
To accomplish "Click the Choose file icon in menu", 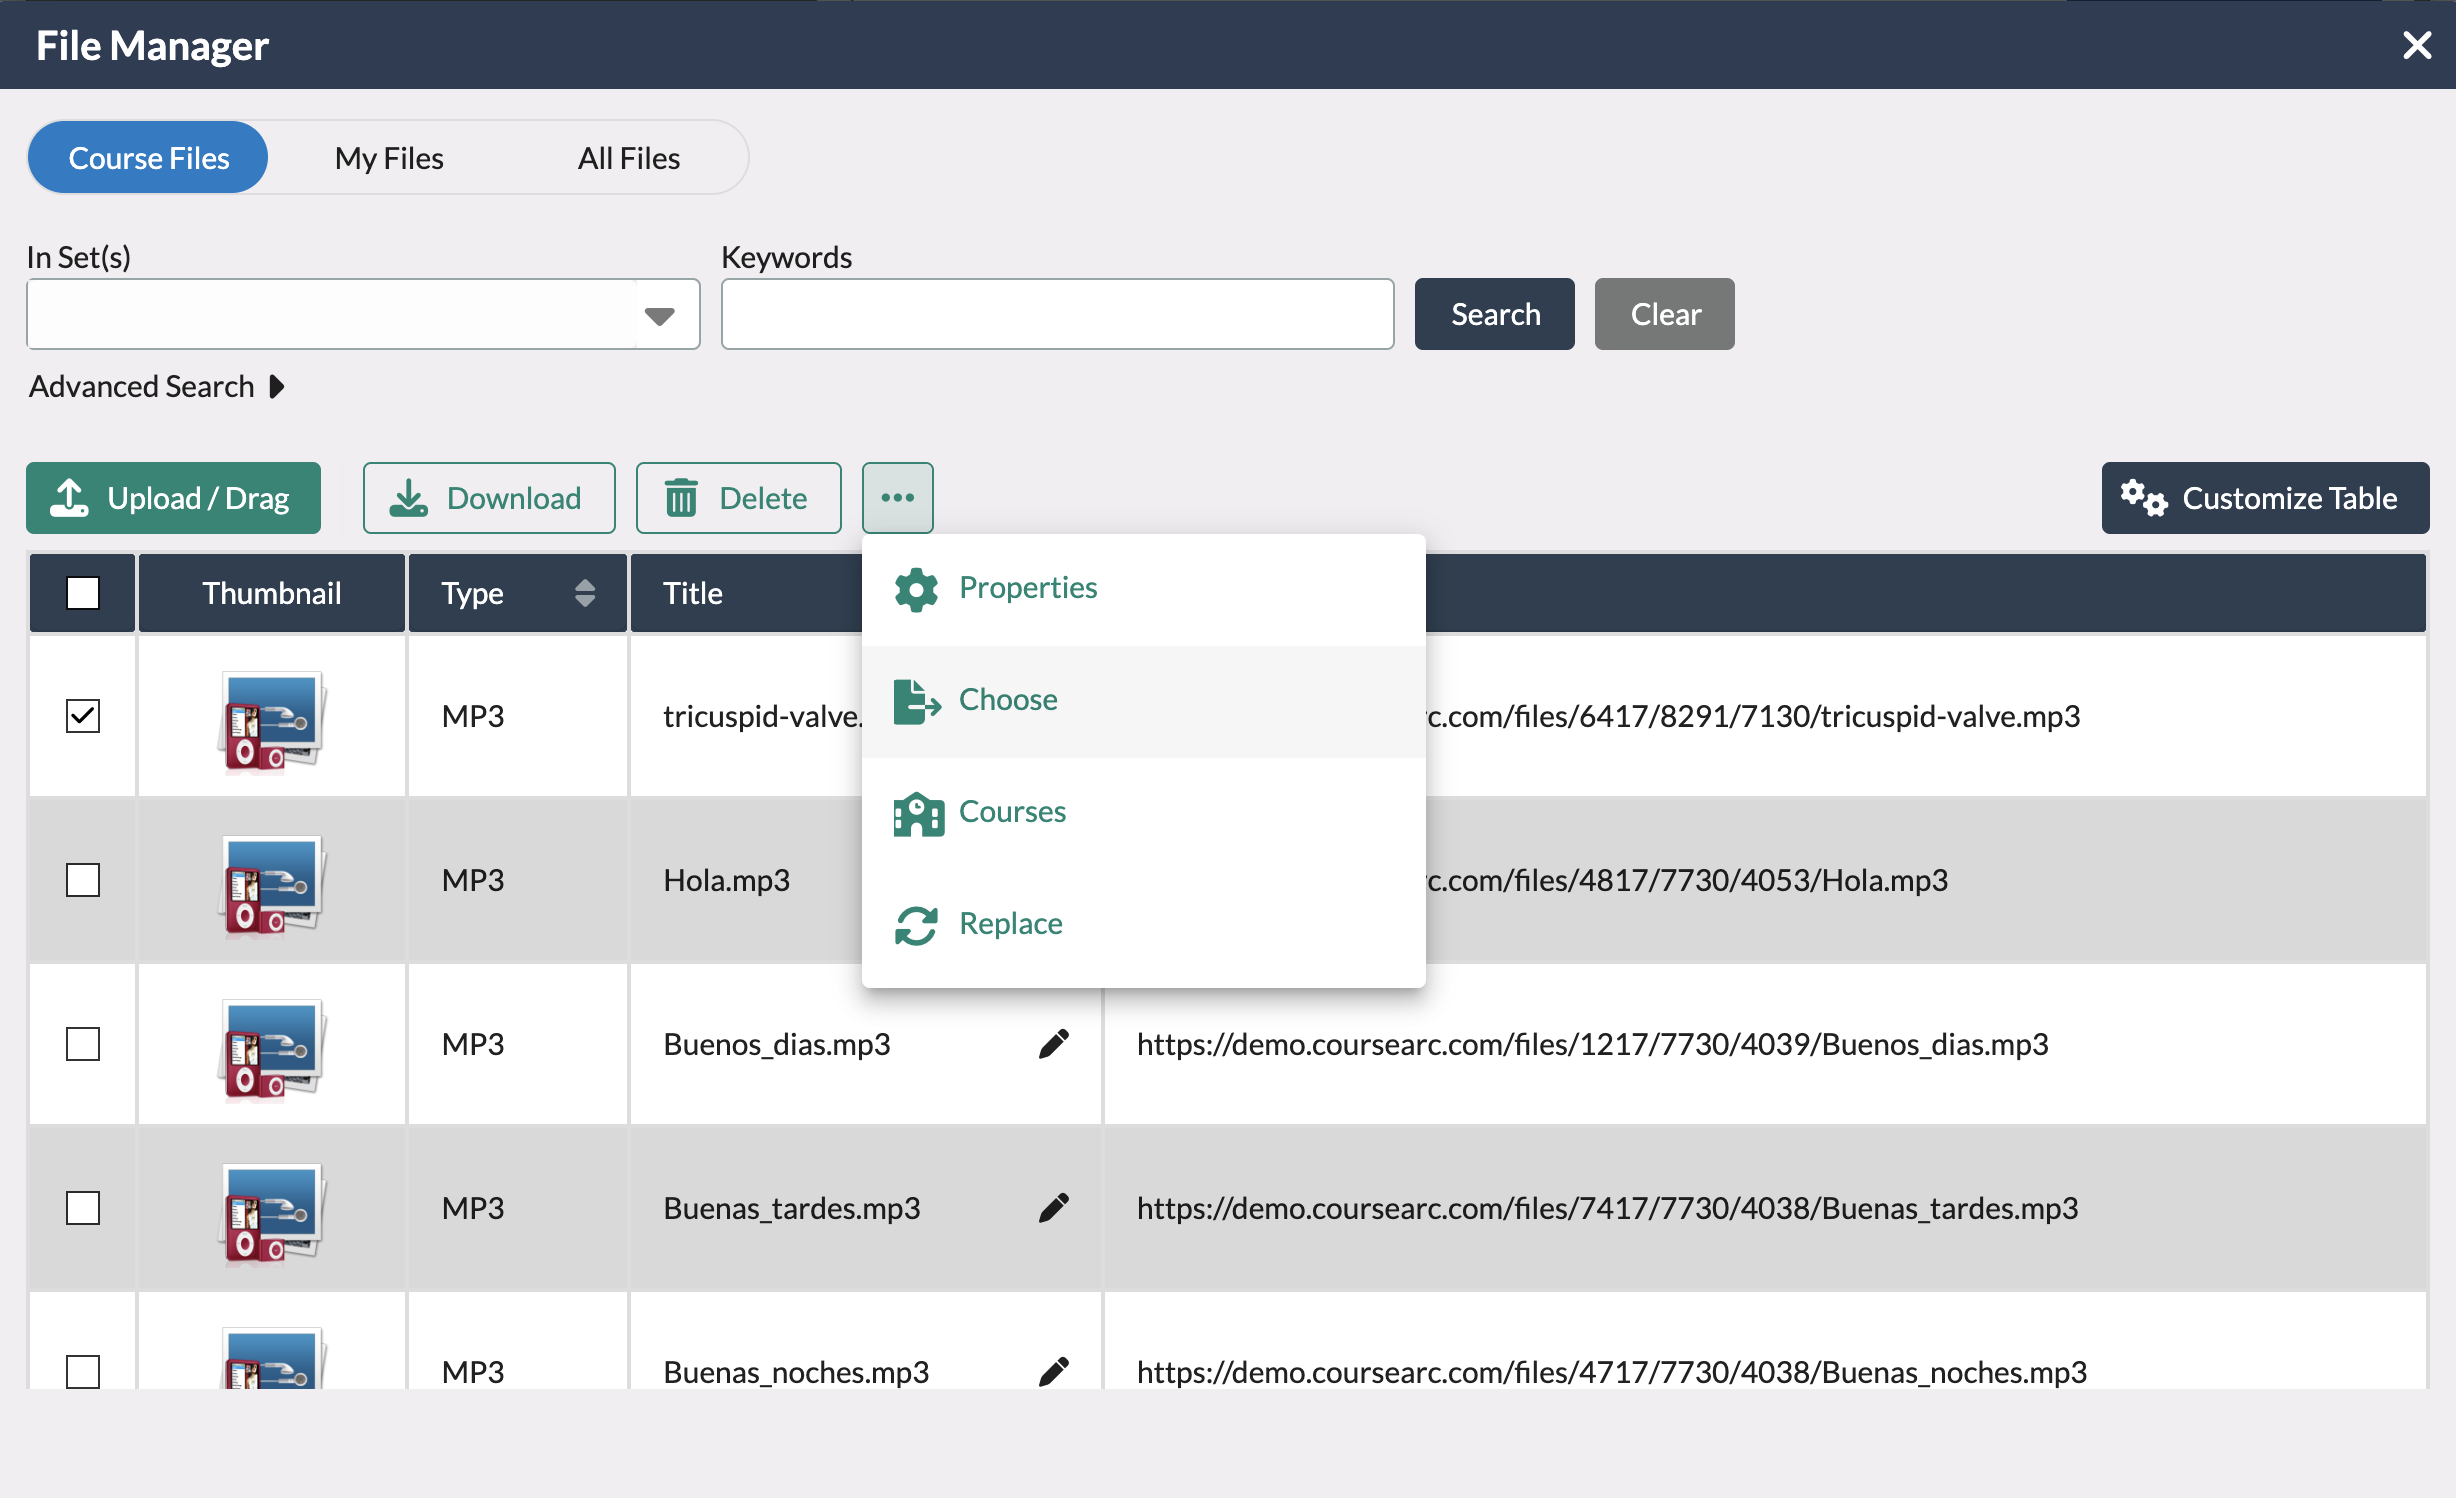I will [917, 701].
